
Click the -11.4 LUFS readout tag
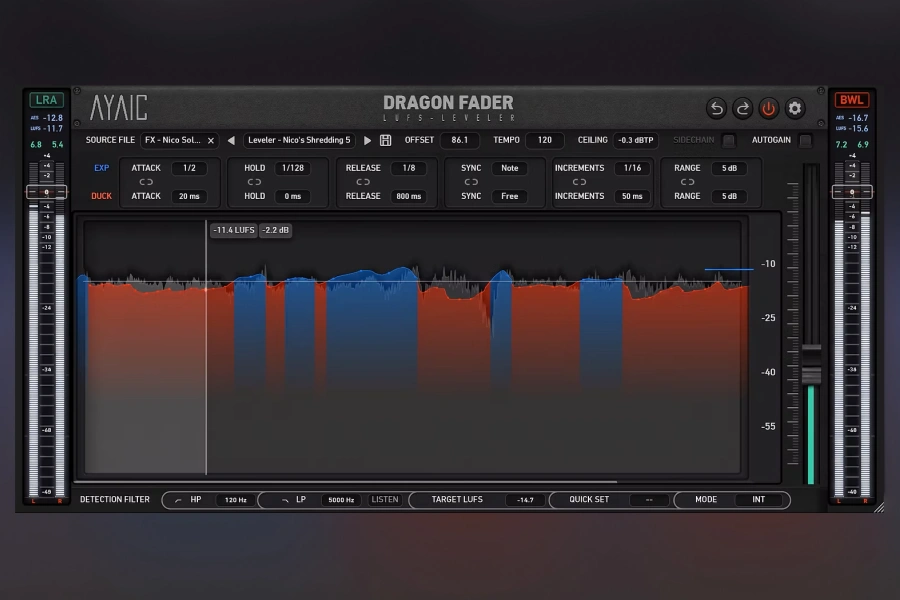[x=234, y=230]
